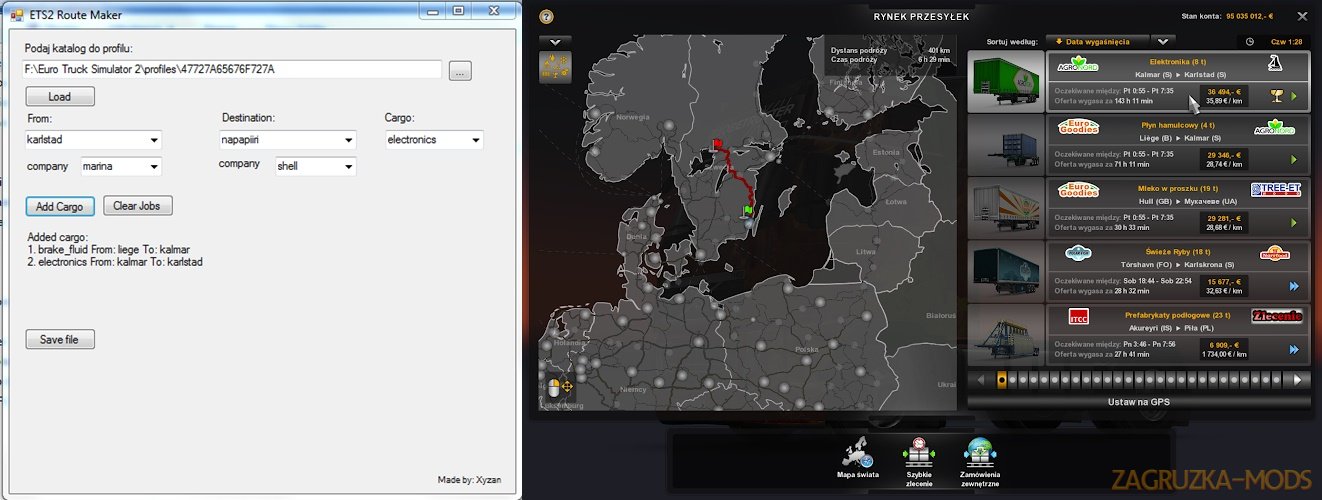Click green arrow on Elektronika job
Viewport: 1322px width, 500px height.
(x=1295, y=96)
